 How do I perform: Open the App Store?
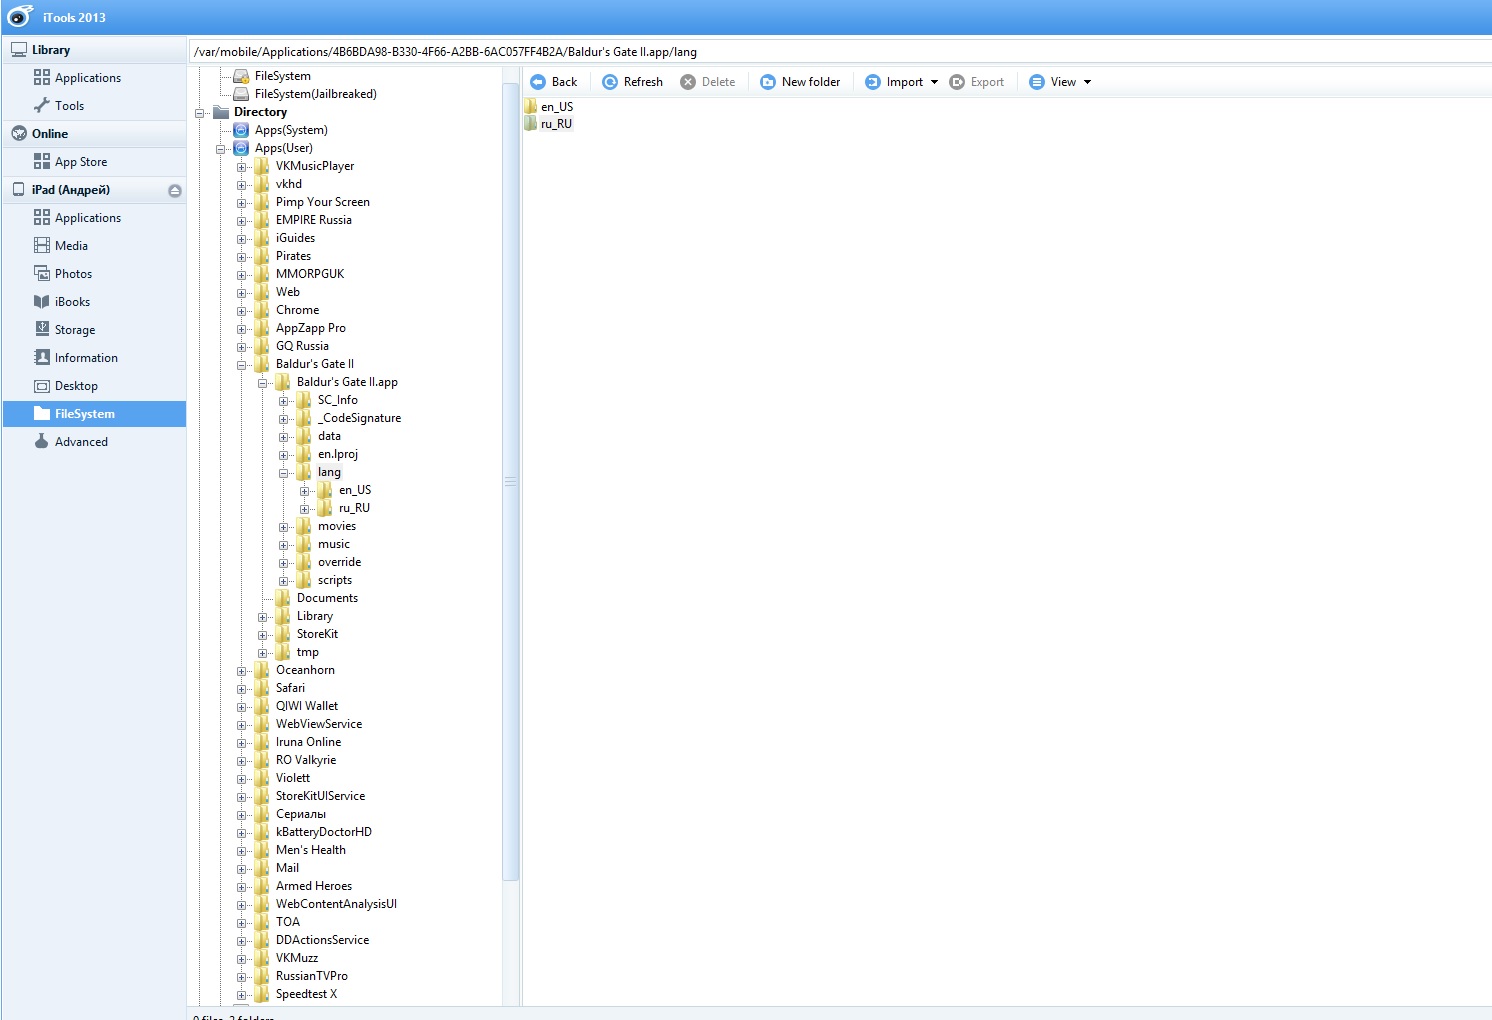click(x=80, y=162)
